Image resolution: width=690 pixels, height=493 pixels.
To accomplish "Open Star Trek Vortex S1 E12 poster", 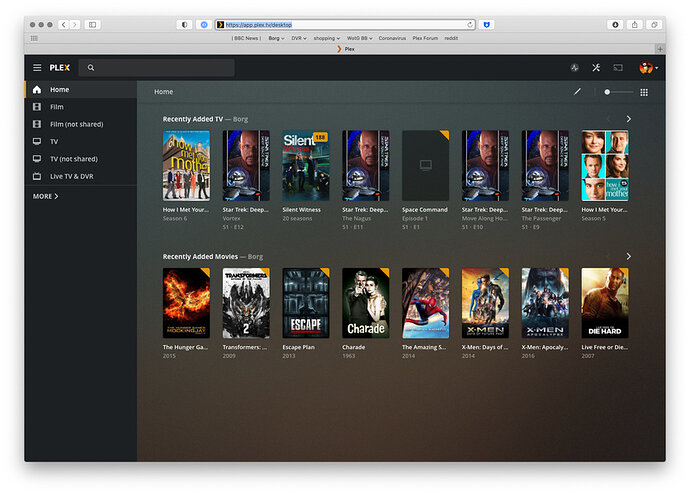I will point(246,166).
